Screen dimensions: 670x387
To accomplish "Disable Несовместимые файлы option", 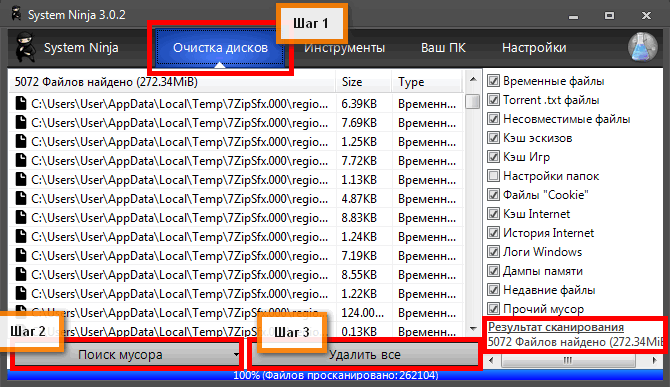I will click(x=494, y=119).
